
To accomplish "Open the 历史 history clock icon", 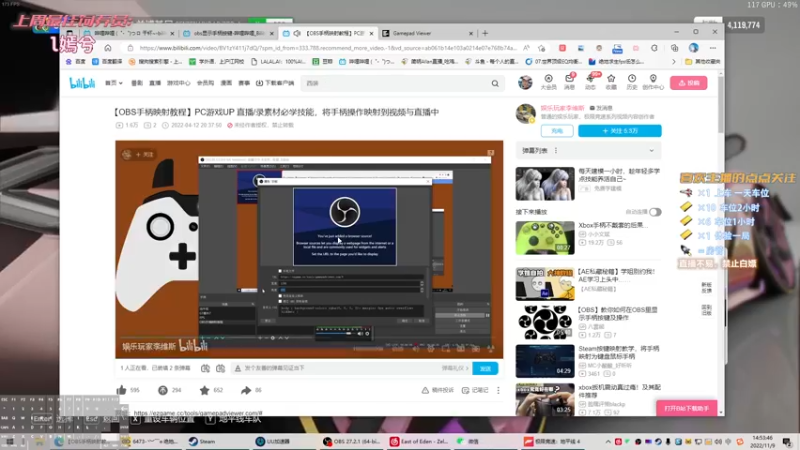I will tap(632, 82).
